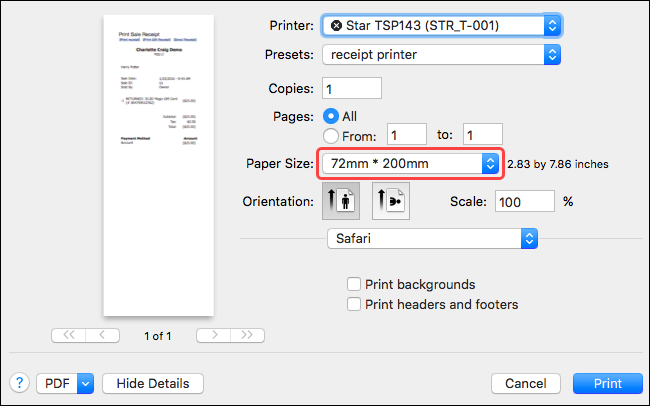This screenshot has width=650, height=406.
Task: Open the PDF dropdown arrow menu
Action: (85, 384)
